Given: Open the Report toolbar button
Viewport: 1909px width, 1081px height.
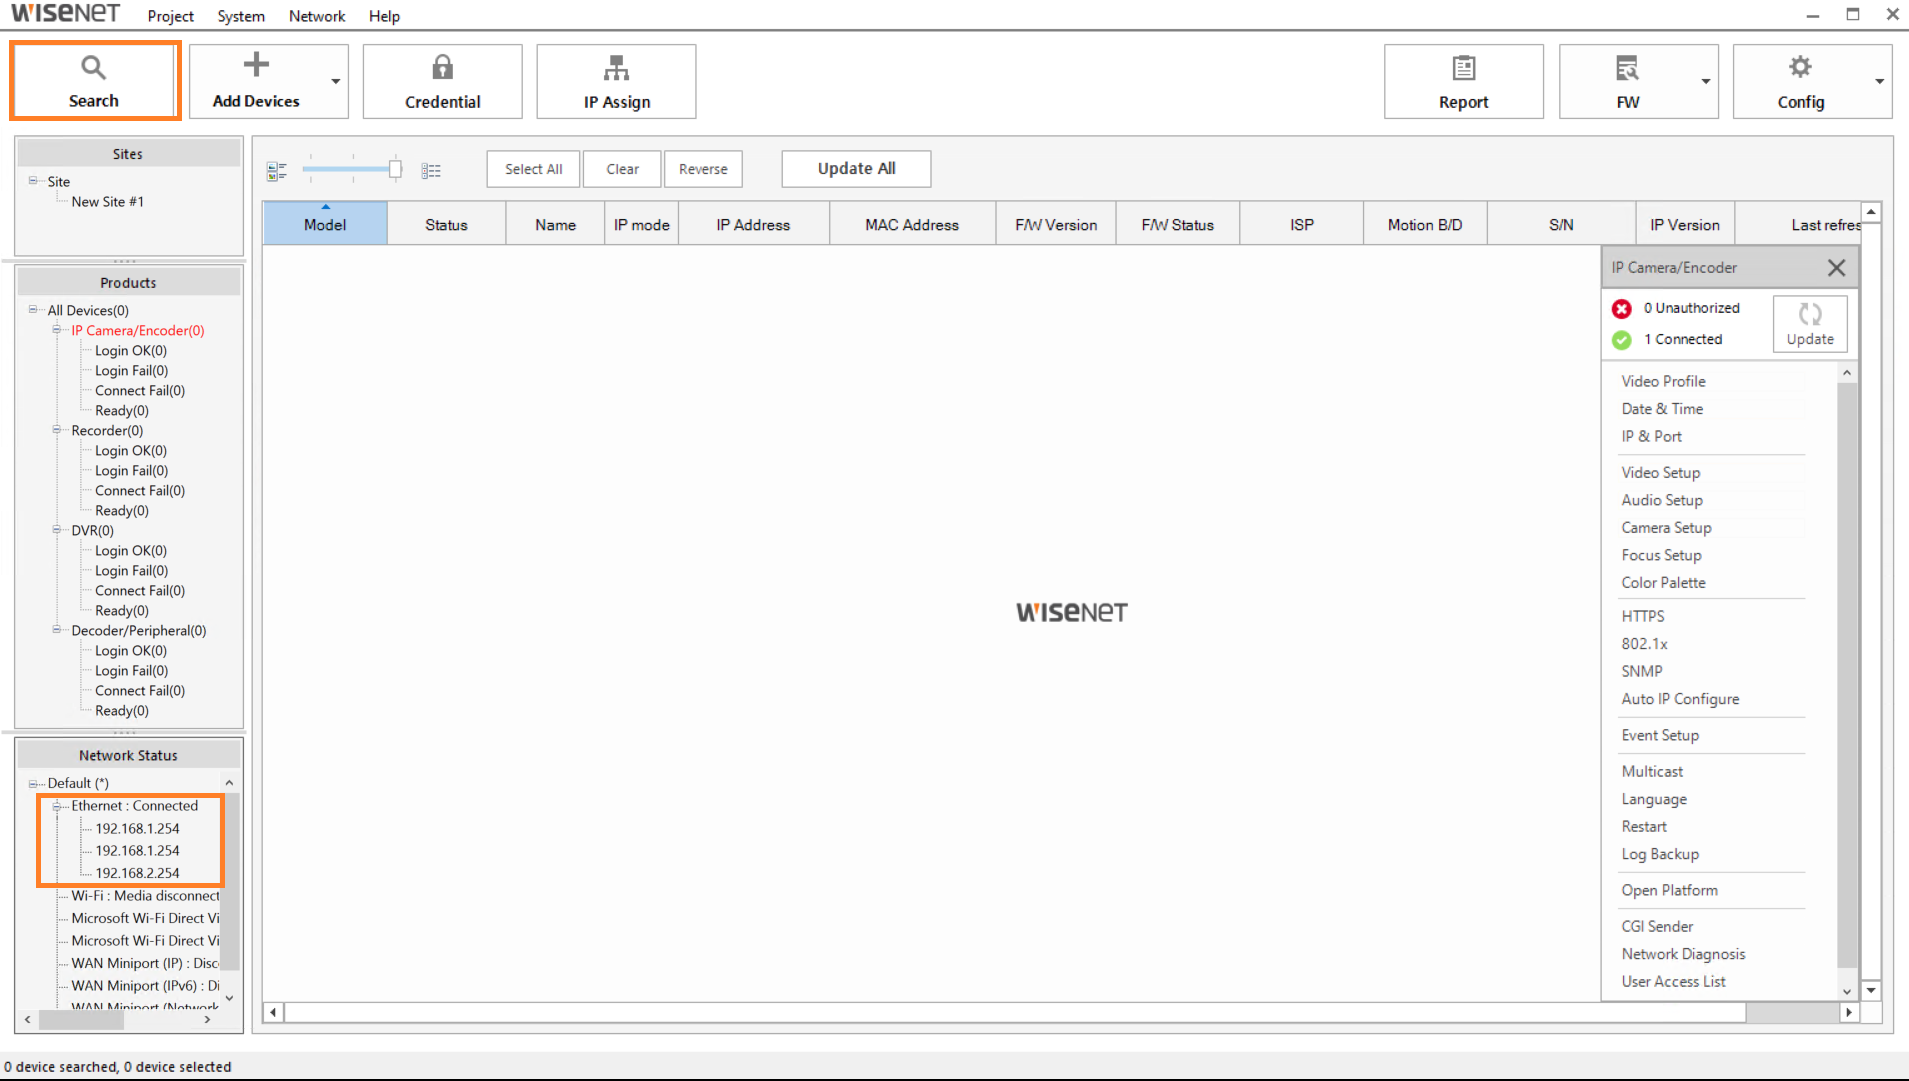Looking at the screenshot, I should pos(1464,81).
